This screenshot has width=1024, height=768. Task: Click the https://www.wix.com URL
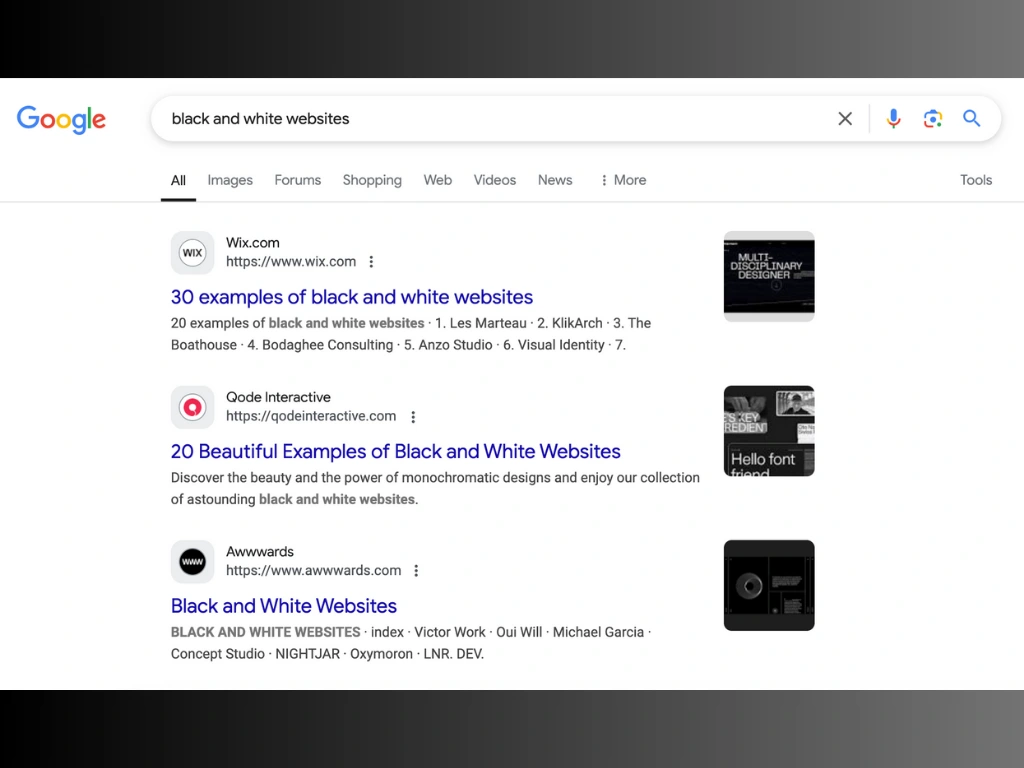coord(291,262)
